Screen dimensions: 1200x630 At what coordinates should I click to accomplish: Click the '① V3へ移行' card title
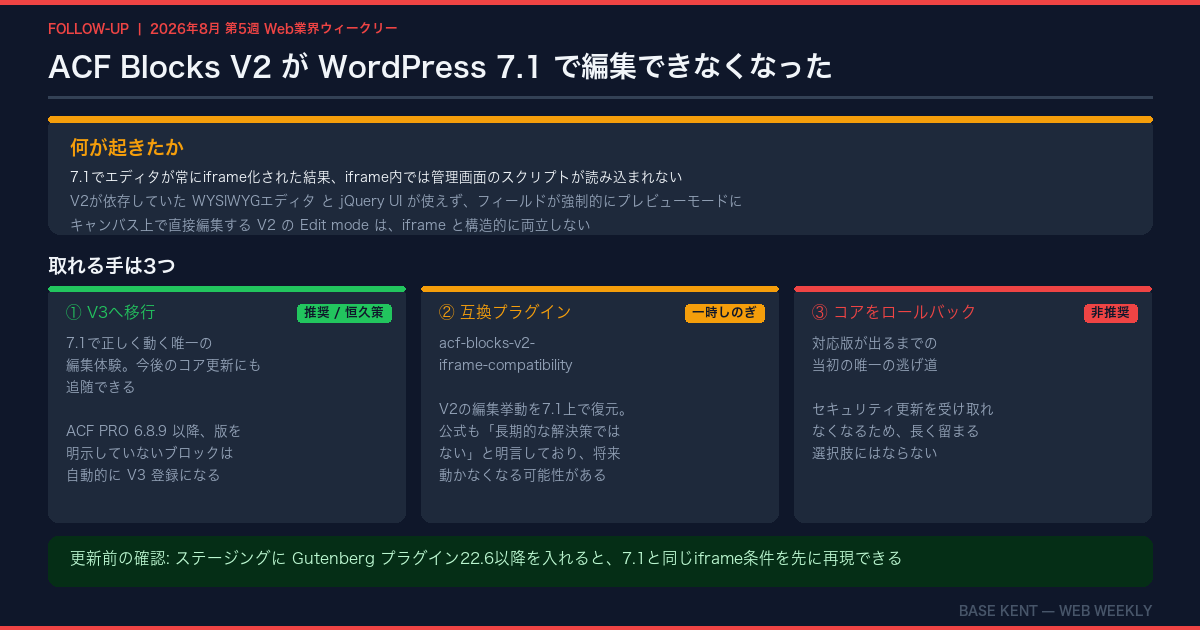point(110,312)
